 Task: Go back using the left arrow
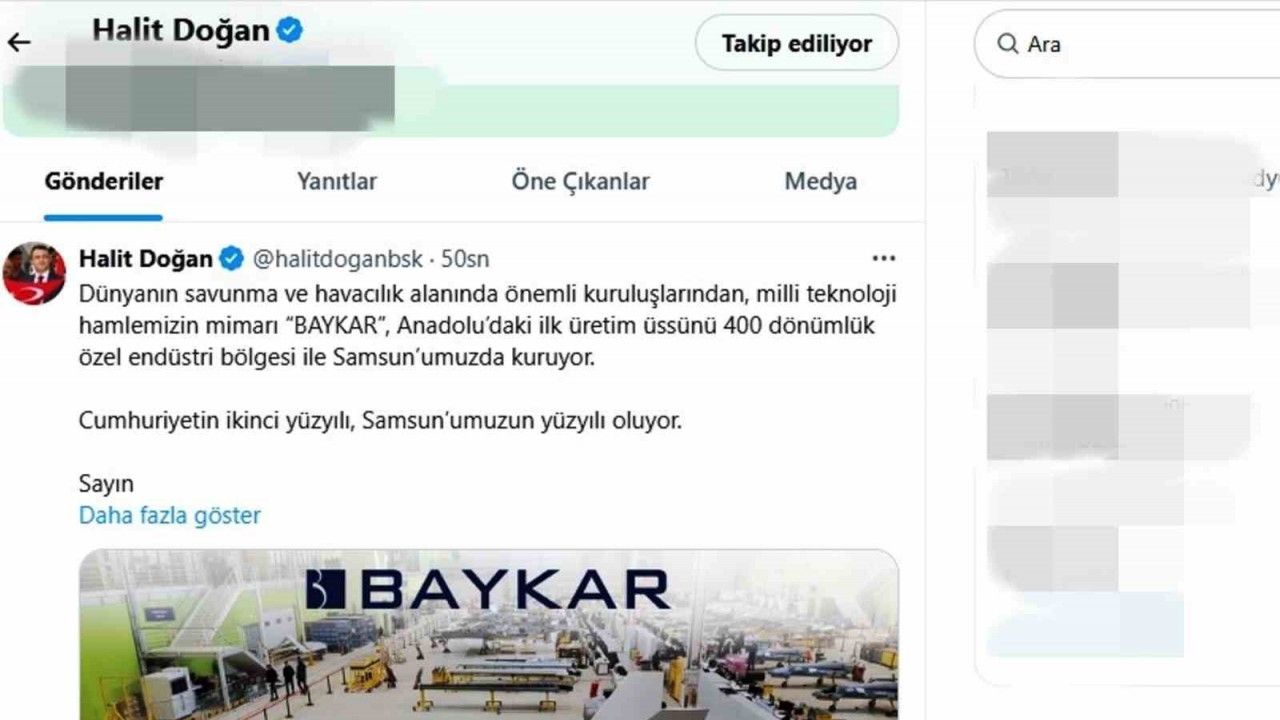(19, 42)
